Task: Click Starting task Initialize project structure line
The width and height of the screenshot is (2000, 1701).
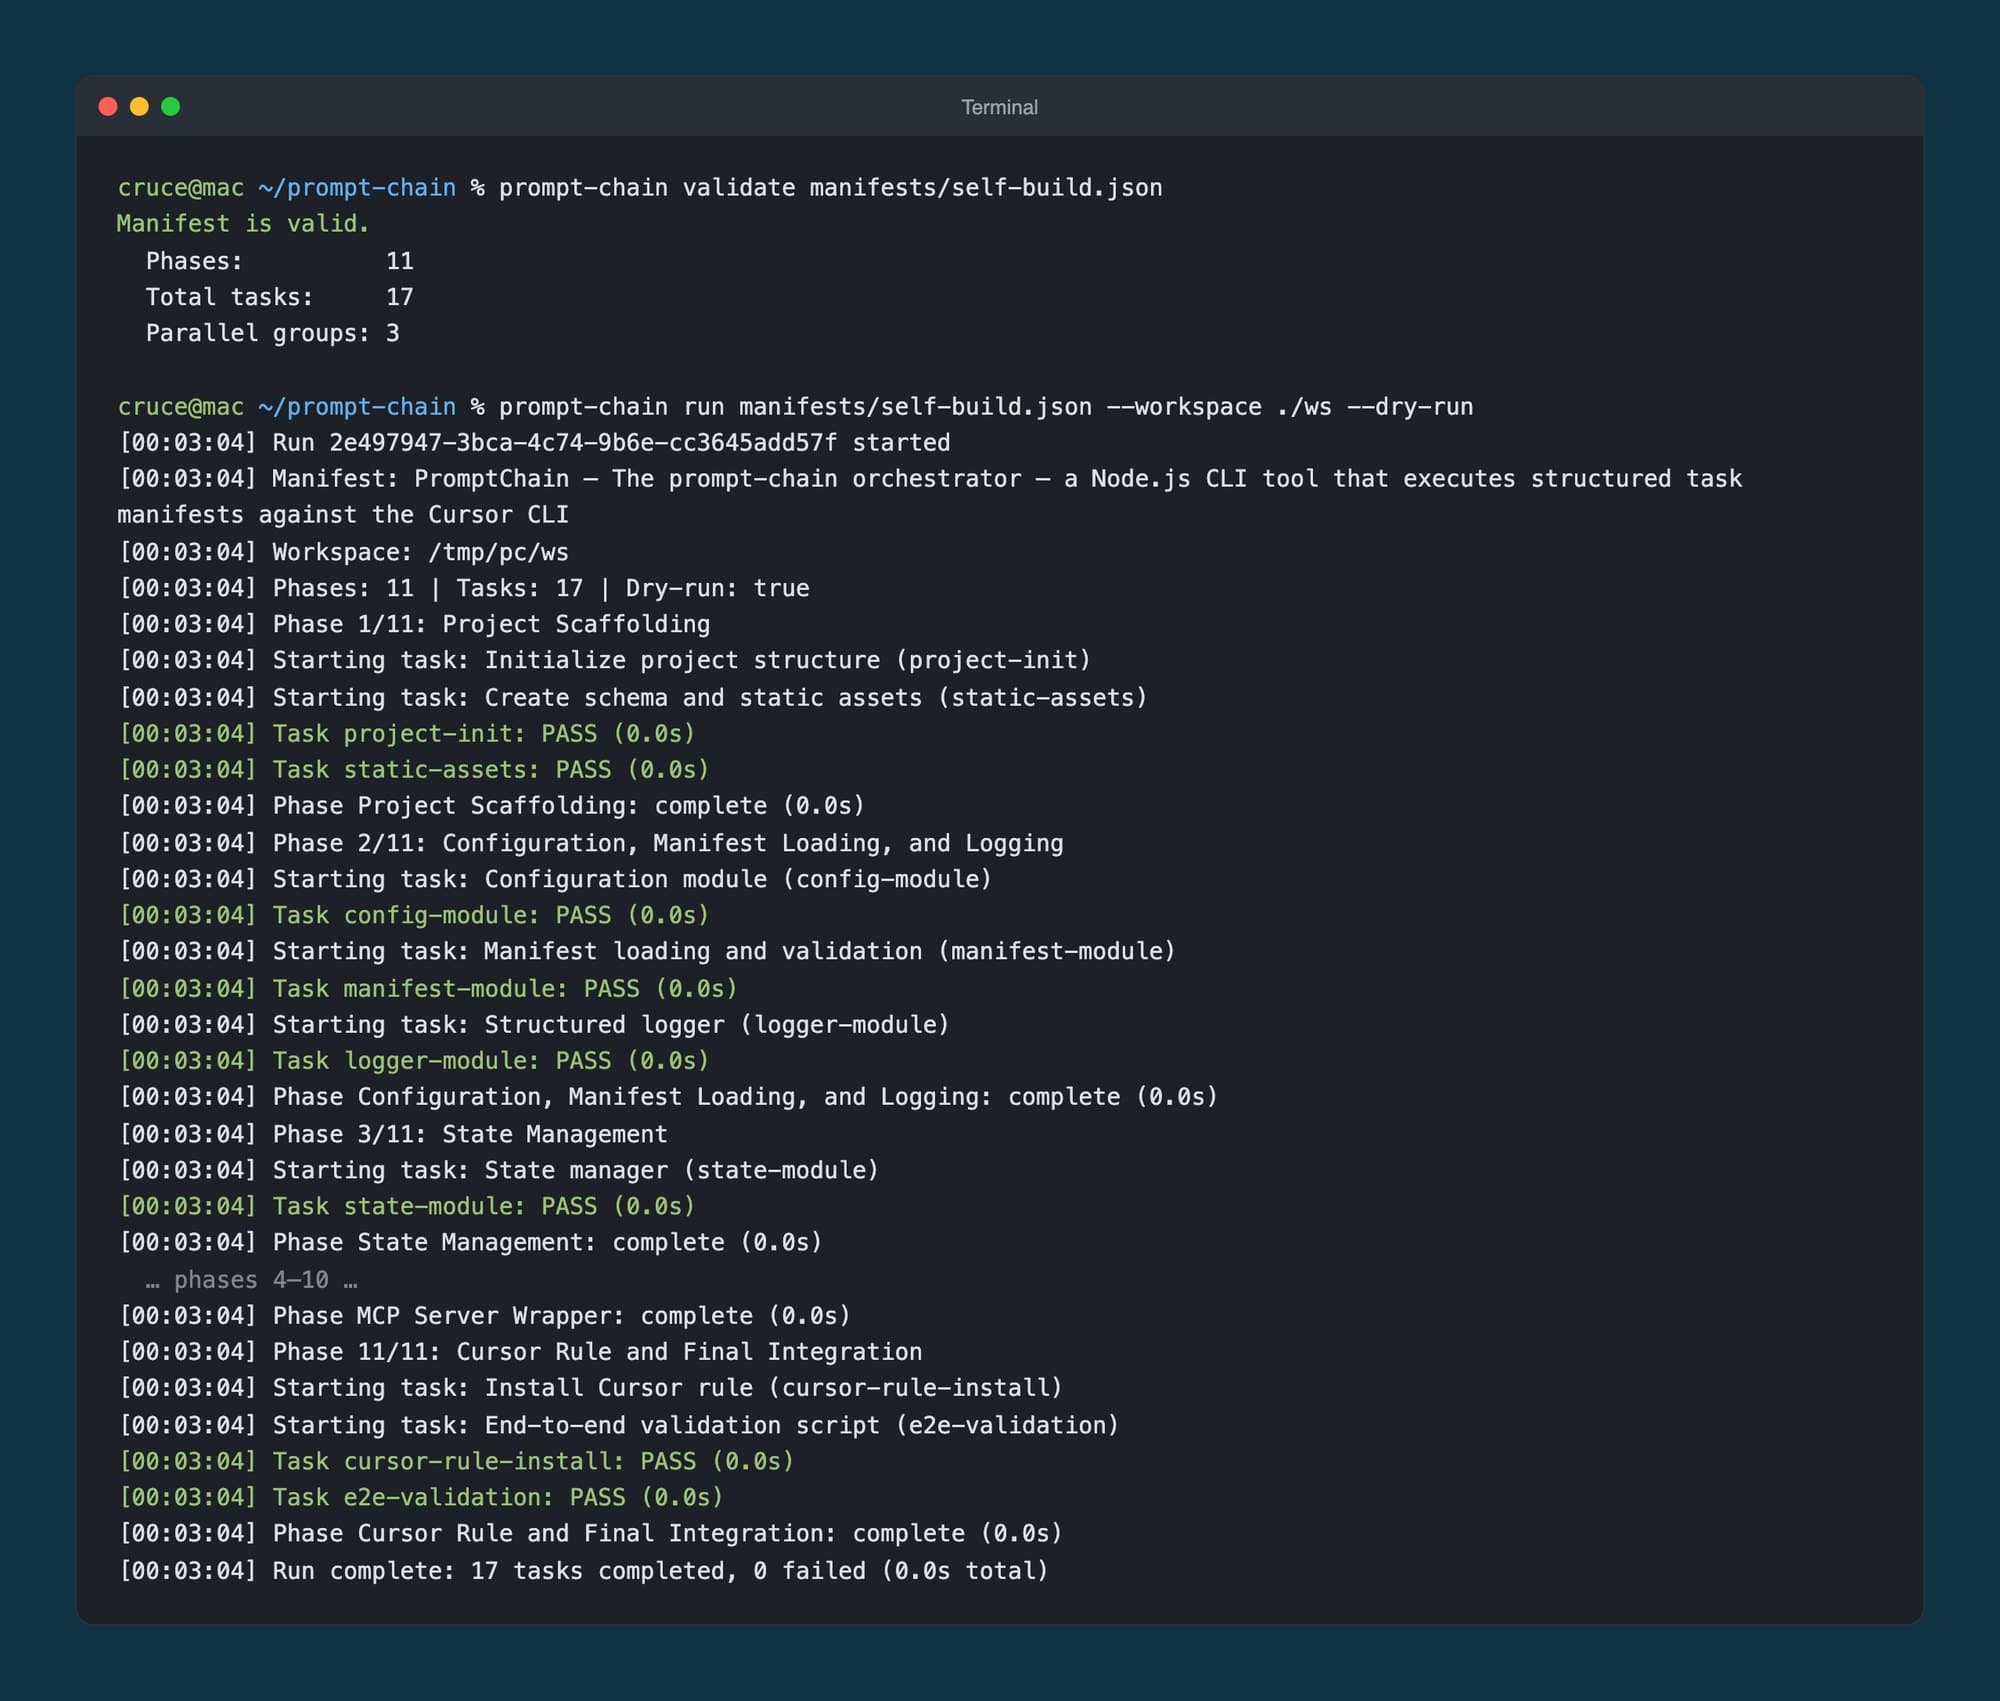Action: pyautogui.click(x=605, y=660)
